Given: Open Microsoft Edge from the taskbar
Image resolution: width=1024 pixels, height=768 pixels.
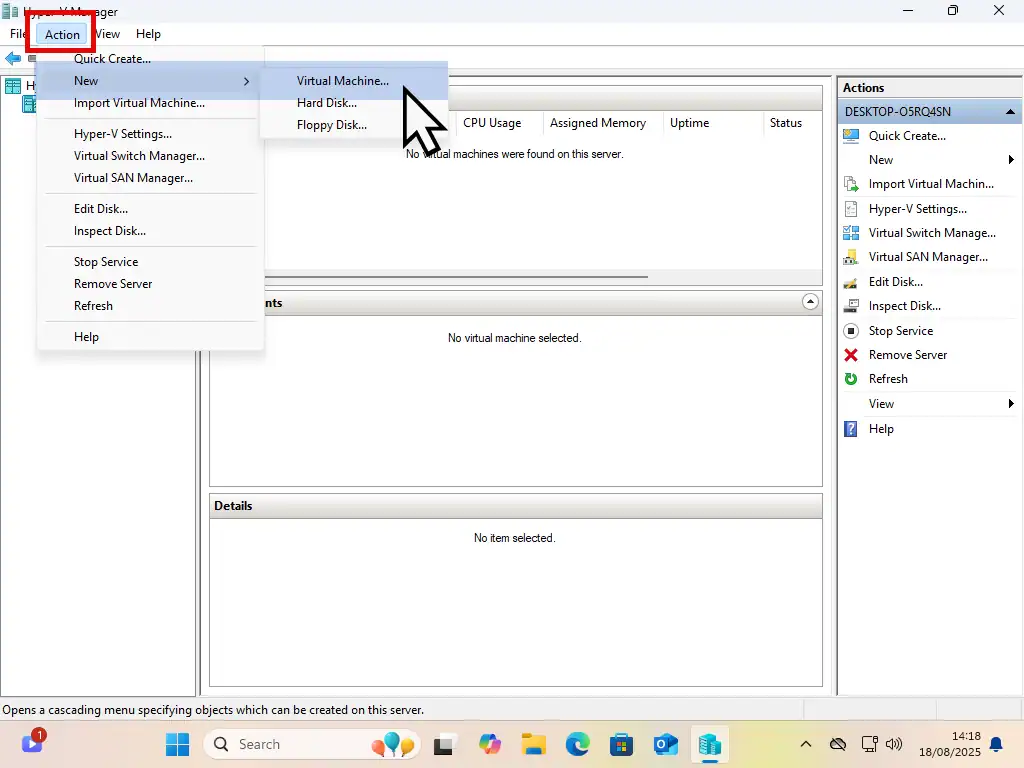Looking at the screenshot, I should point(578,744).
